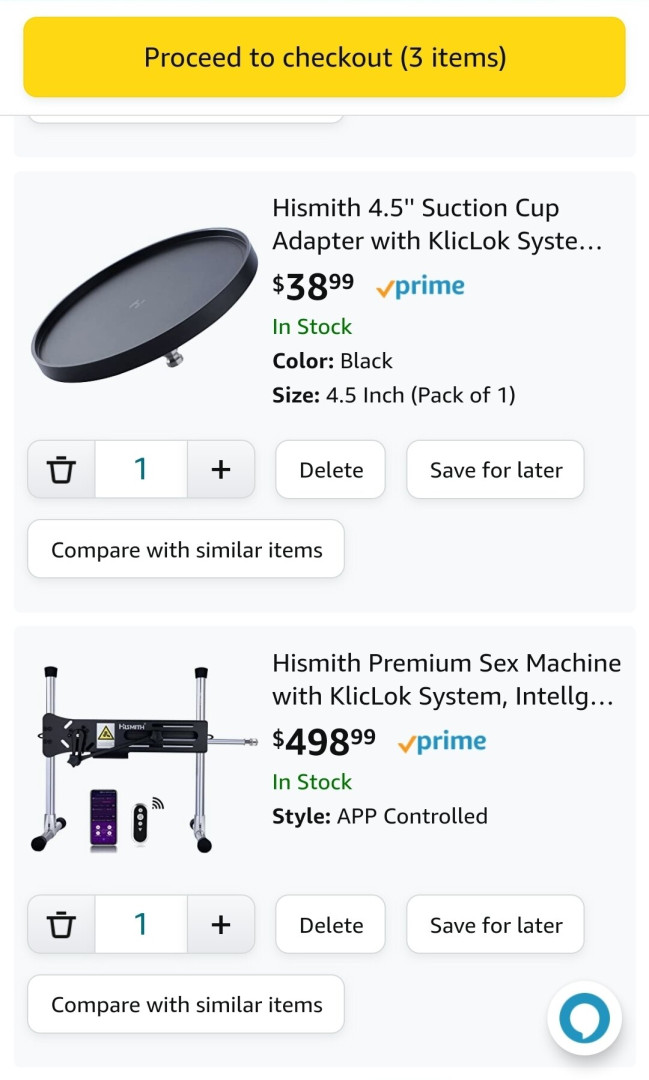Viewport: 649px width, 1080px height.
Task: Select quantity field of Suction Cup Adapter
Action: [x=141, y=469]
